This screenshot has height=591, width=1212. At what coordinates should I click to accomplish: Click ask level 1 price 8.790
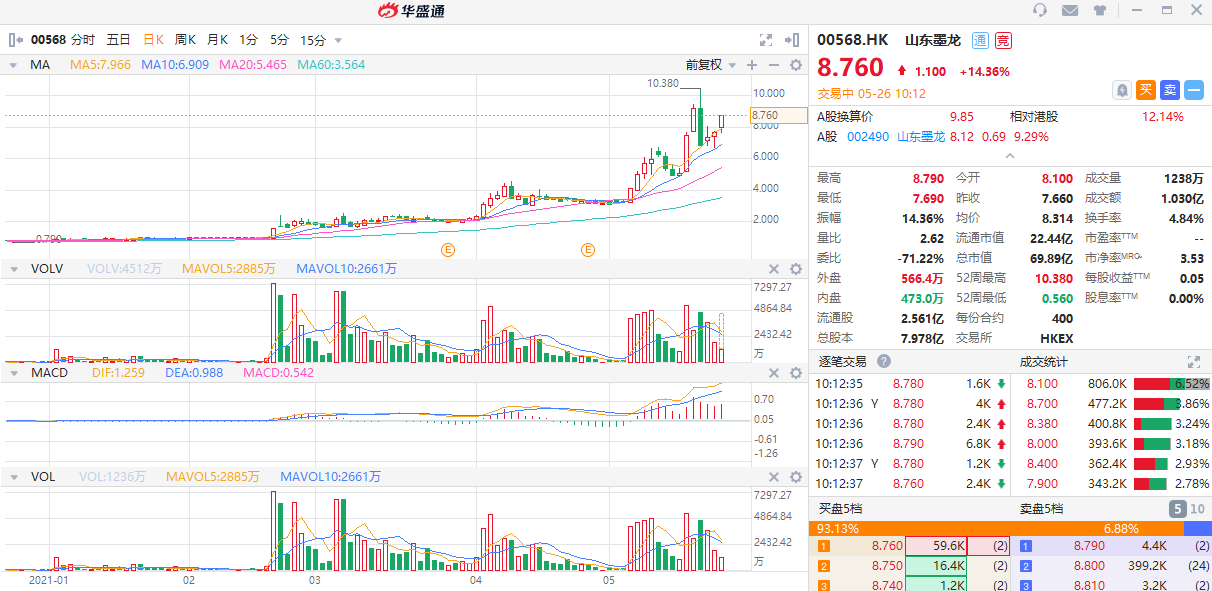coord(1090,546)
